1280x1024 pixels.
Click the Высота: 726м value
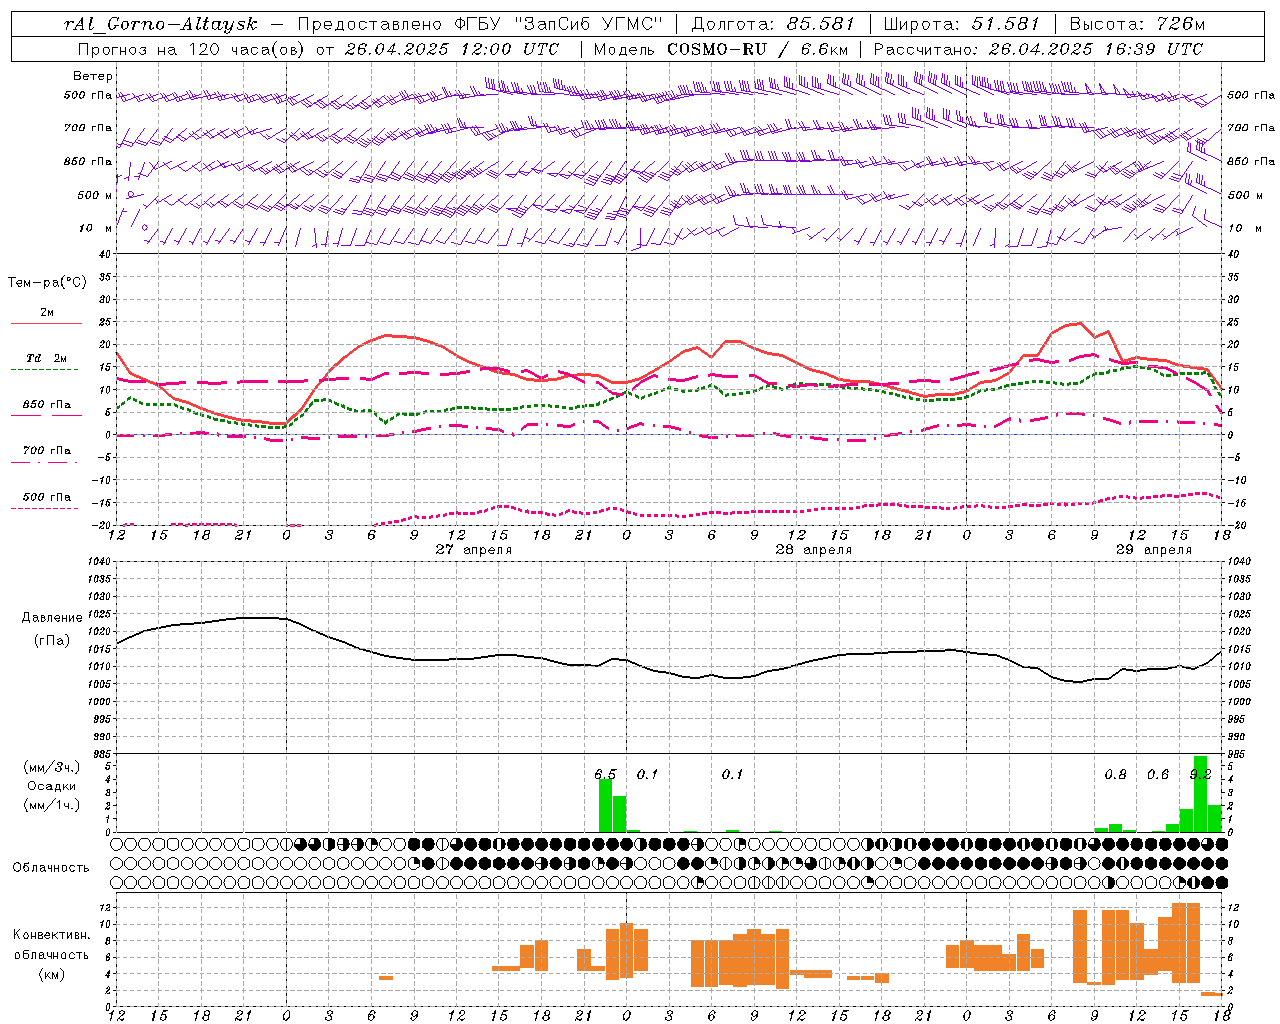[1137, 24]
